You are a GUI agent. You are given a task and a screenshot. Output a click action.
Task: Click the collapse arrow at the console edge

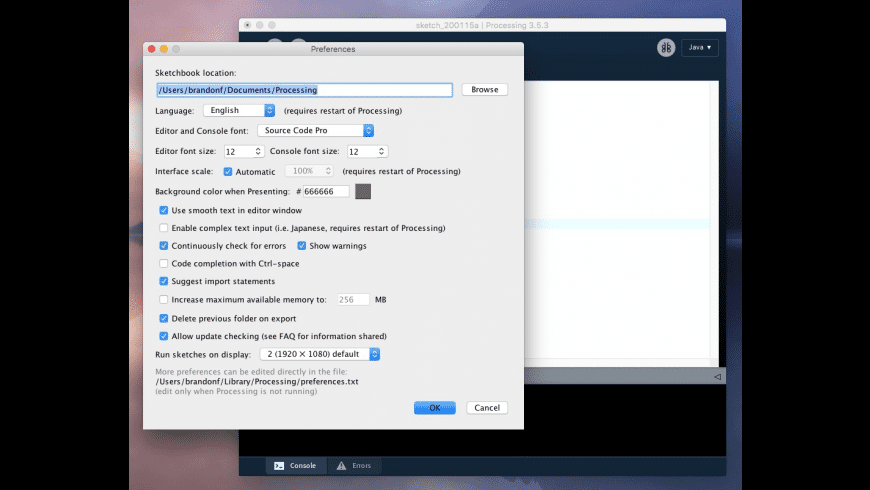click(717, 377)
